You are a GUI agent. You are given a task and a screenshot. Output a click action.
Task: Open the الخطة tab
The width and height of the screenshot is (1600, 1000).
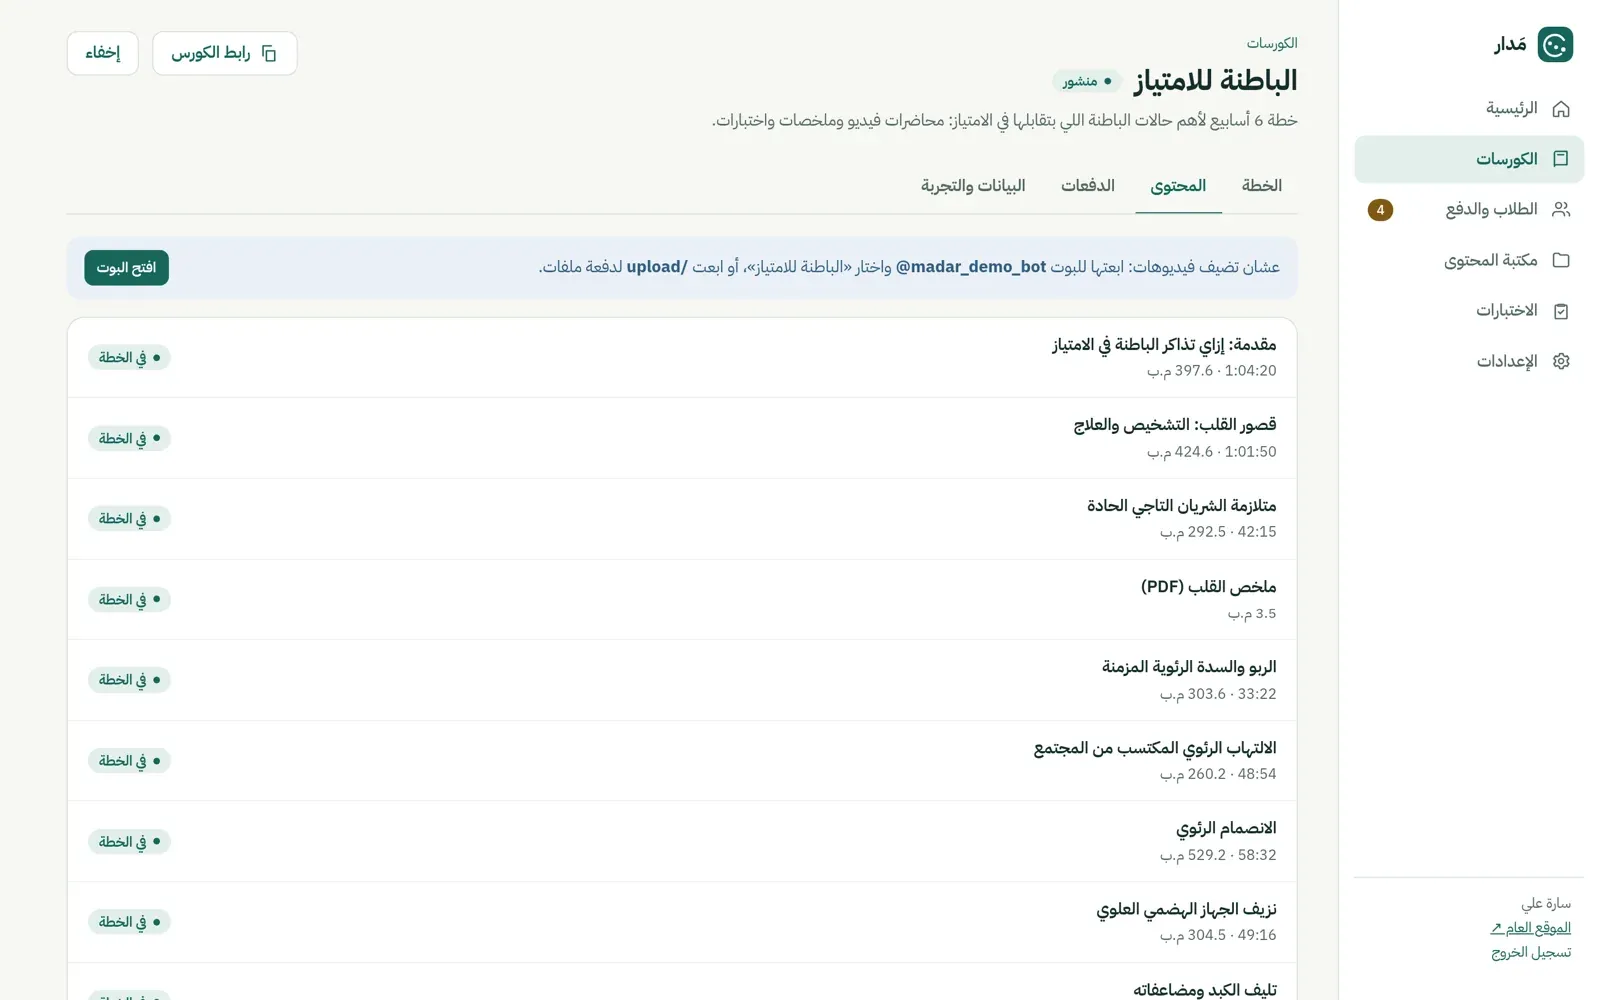pyautogui.click(x=1261, y=186)
